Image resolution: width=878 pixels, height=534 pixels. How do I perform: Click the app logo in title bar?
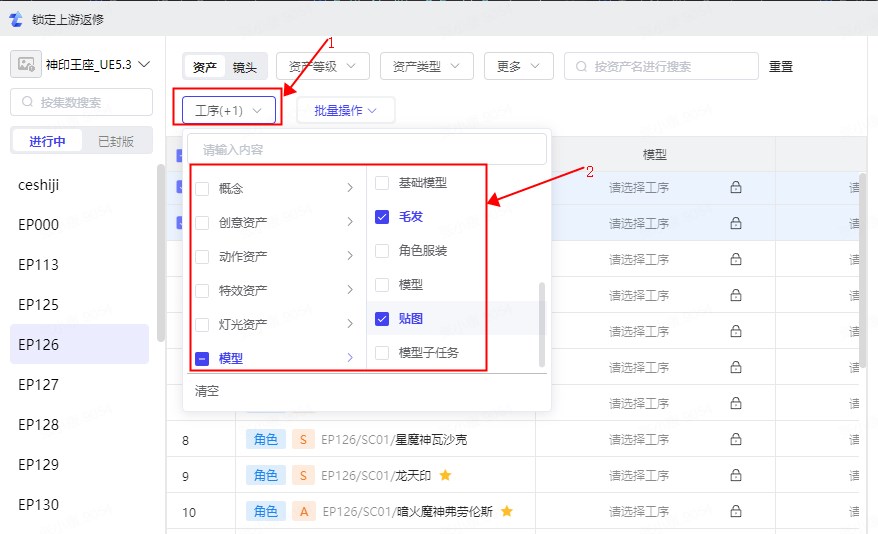click(15, 18)
